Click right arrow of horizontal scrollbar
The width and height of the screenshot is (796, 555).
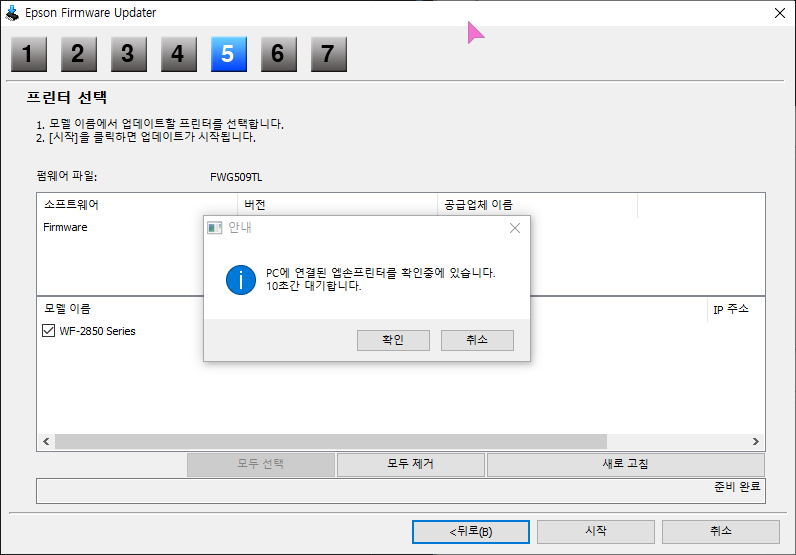coord(755,441)
